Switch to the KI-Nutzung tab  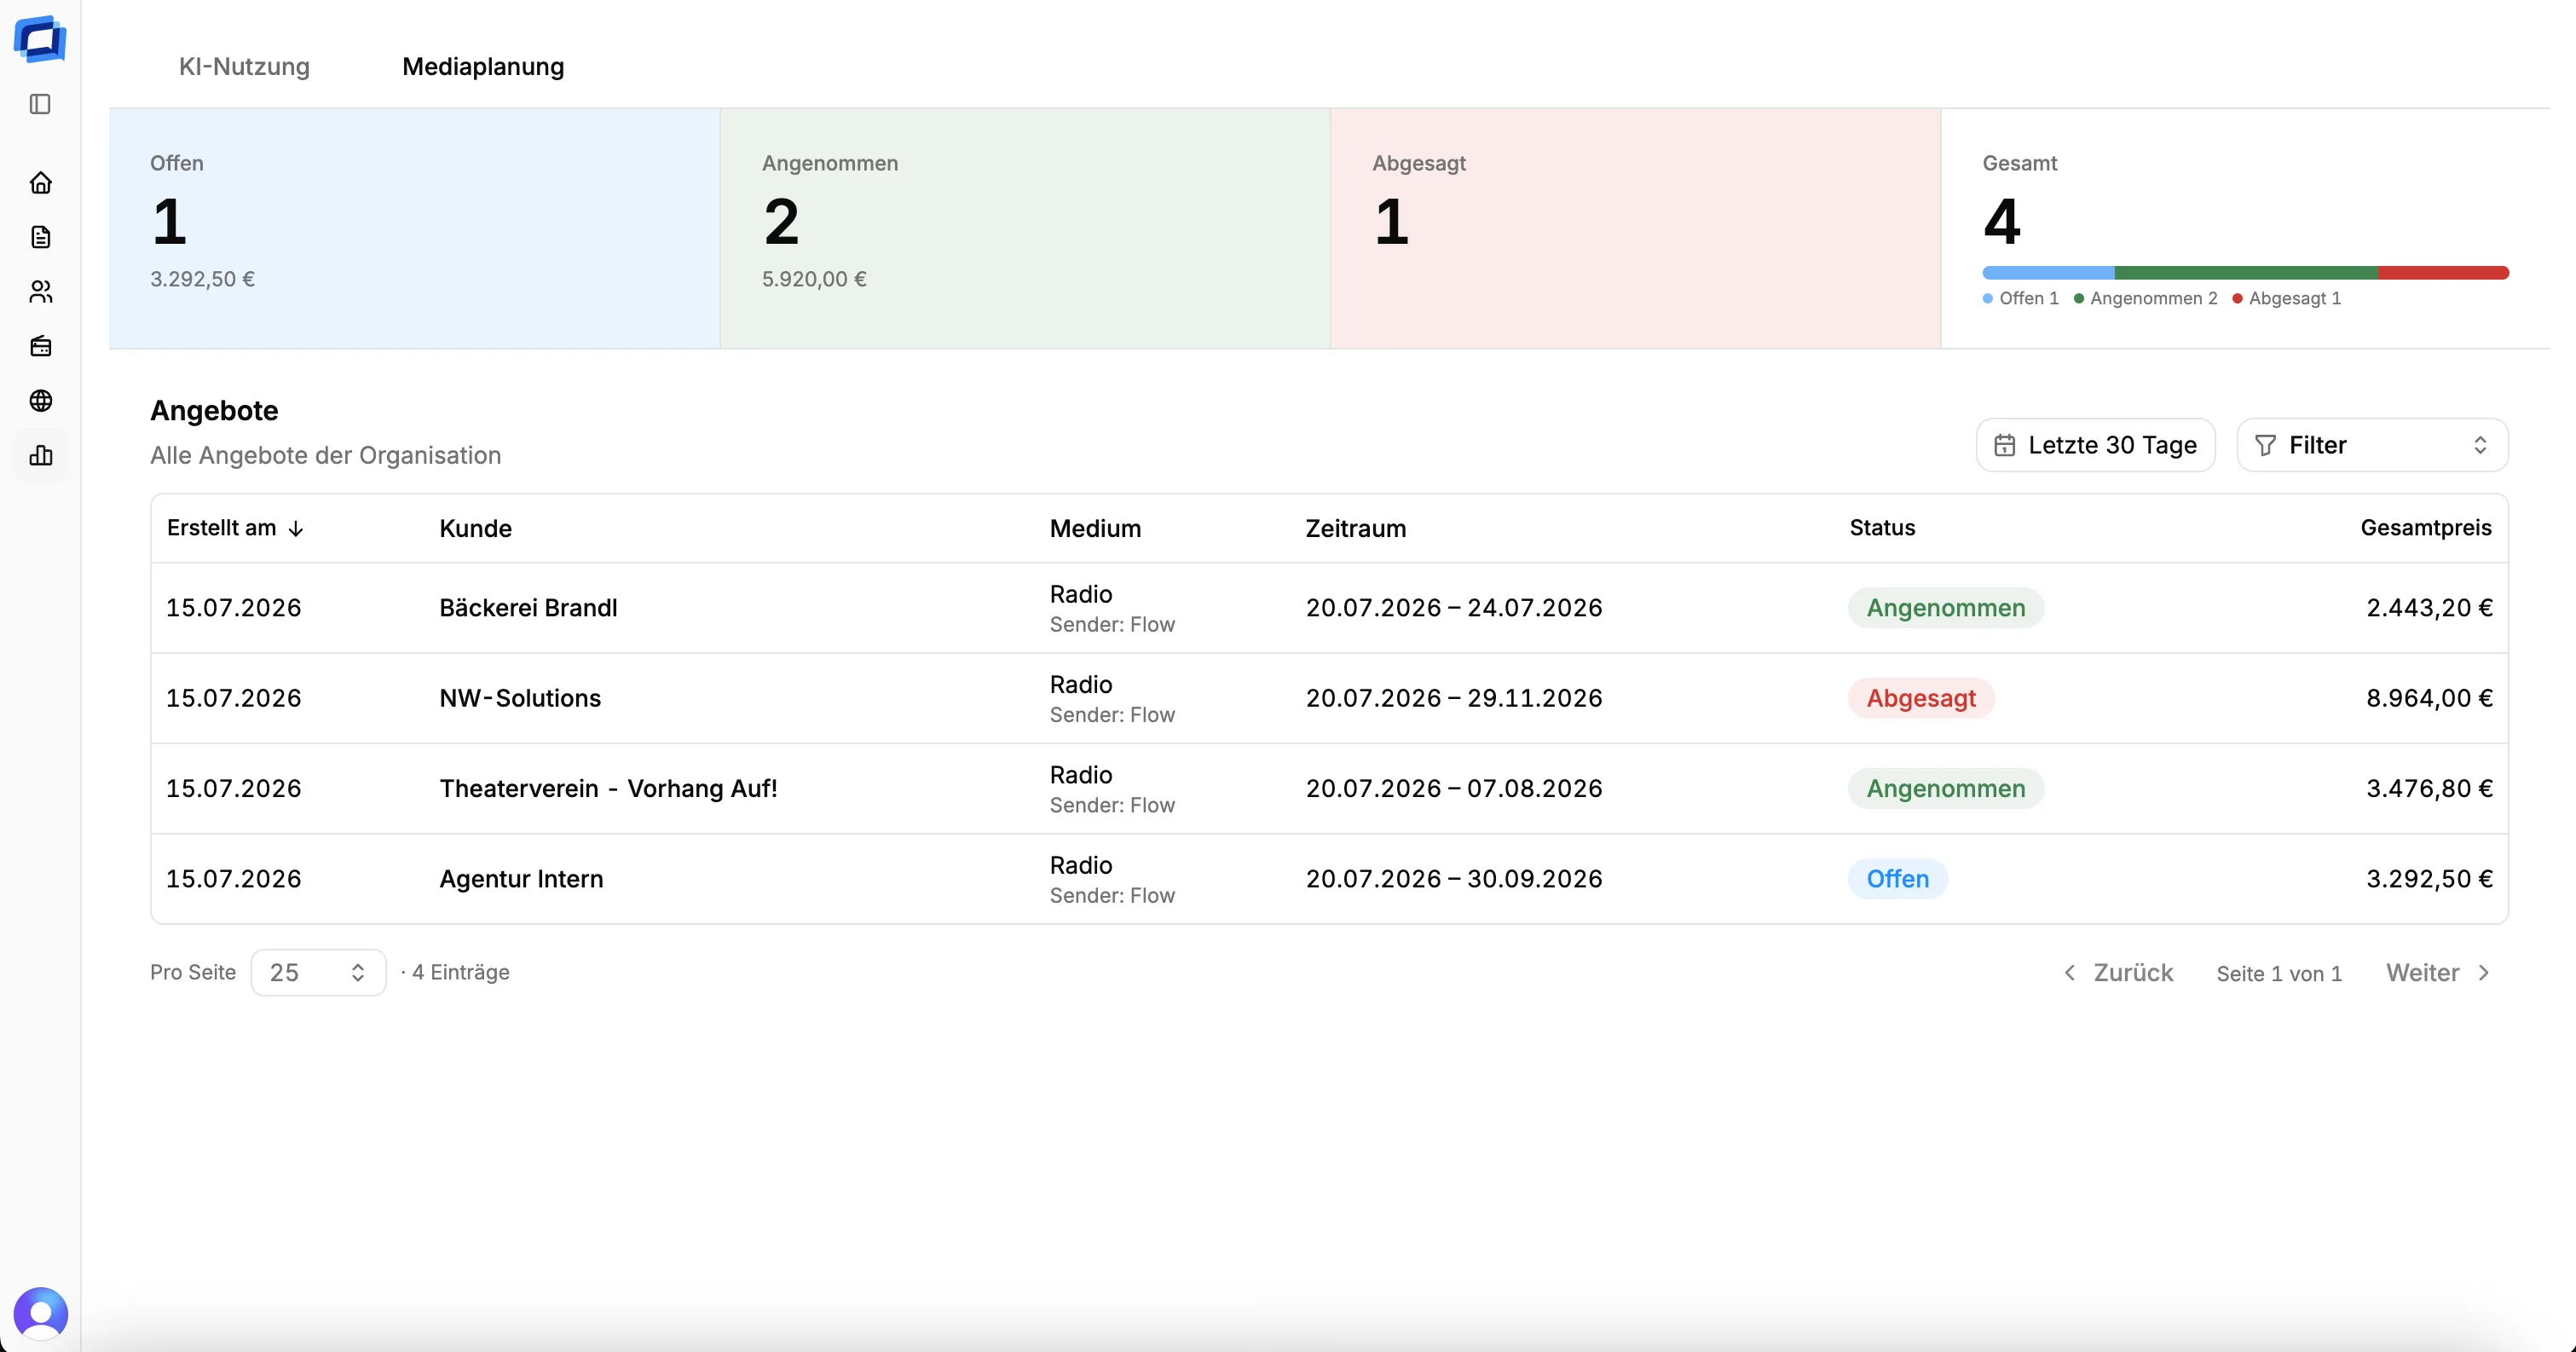(x=244, y=66)
